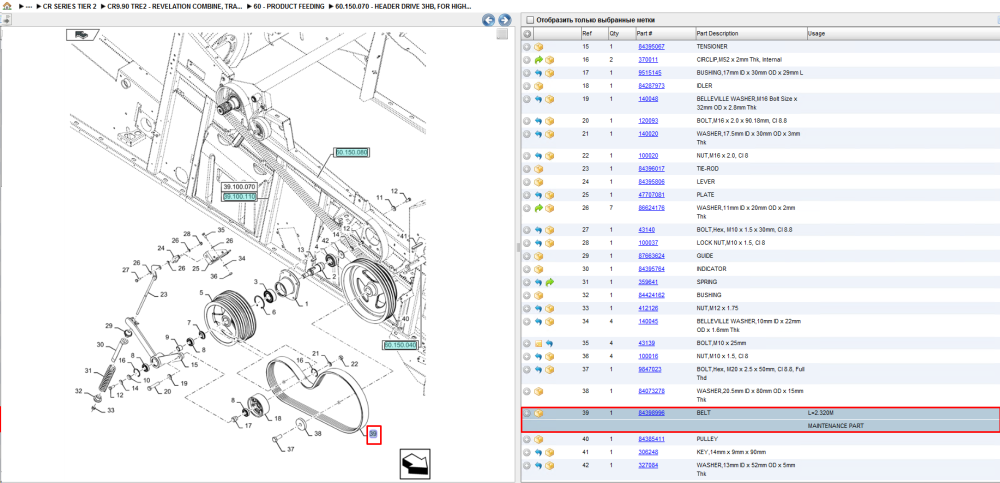Toggle selection circle for GUIDE row
This screenshot has height=483, width=1000.
(x=527, y=256)
